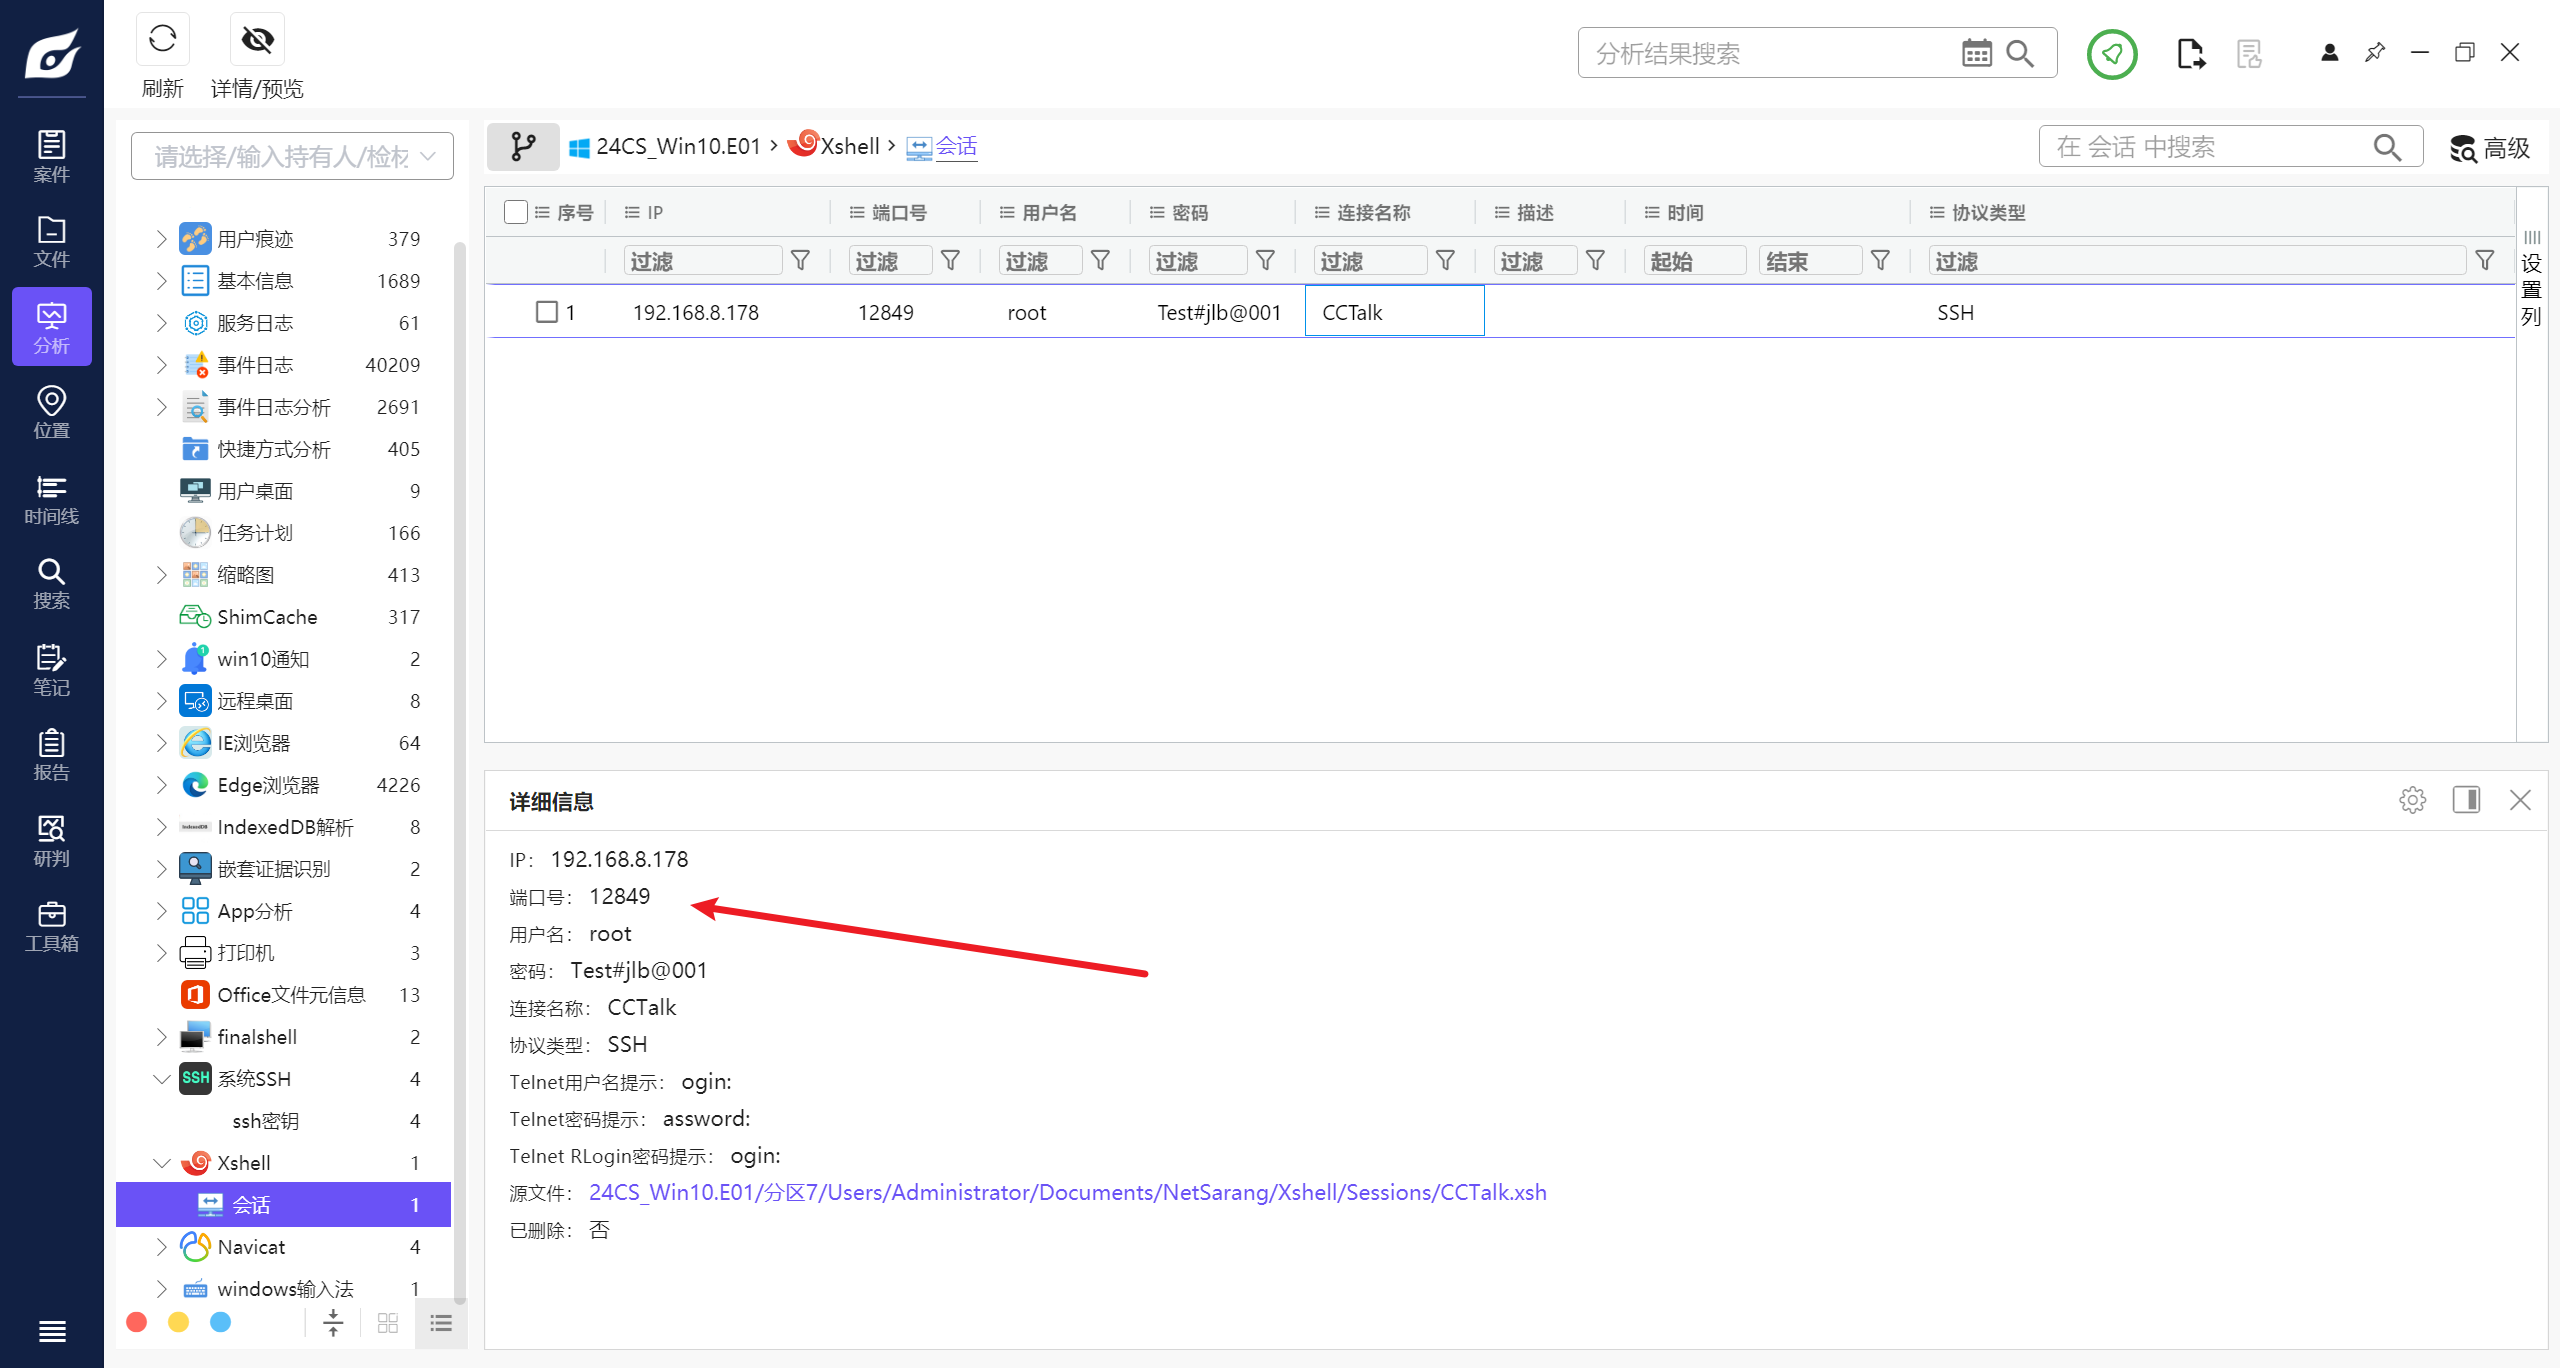Open the Toolbox (工具箱) sidebar icon
Screen dimensions: 2560x1368
(51, 926)
